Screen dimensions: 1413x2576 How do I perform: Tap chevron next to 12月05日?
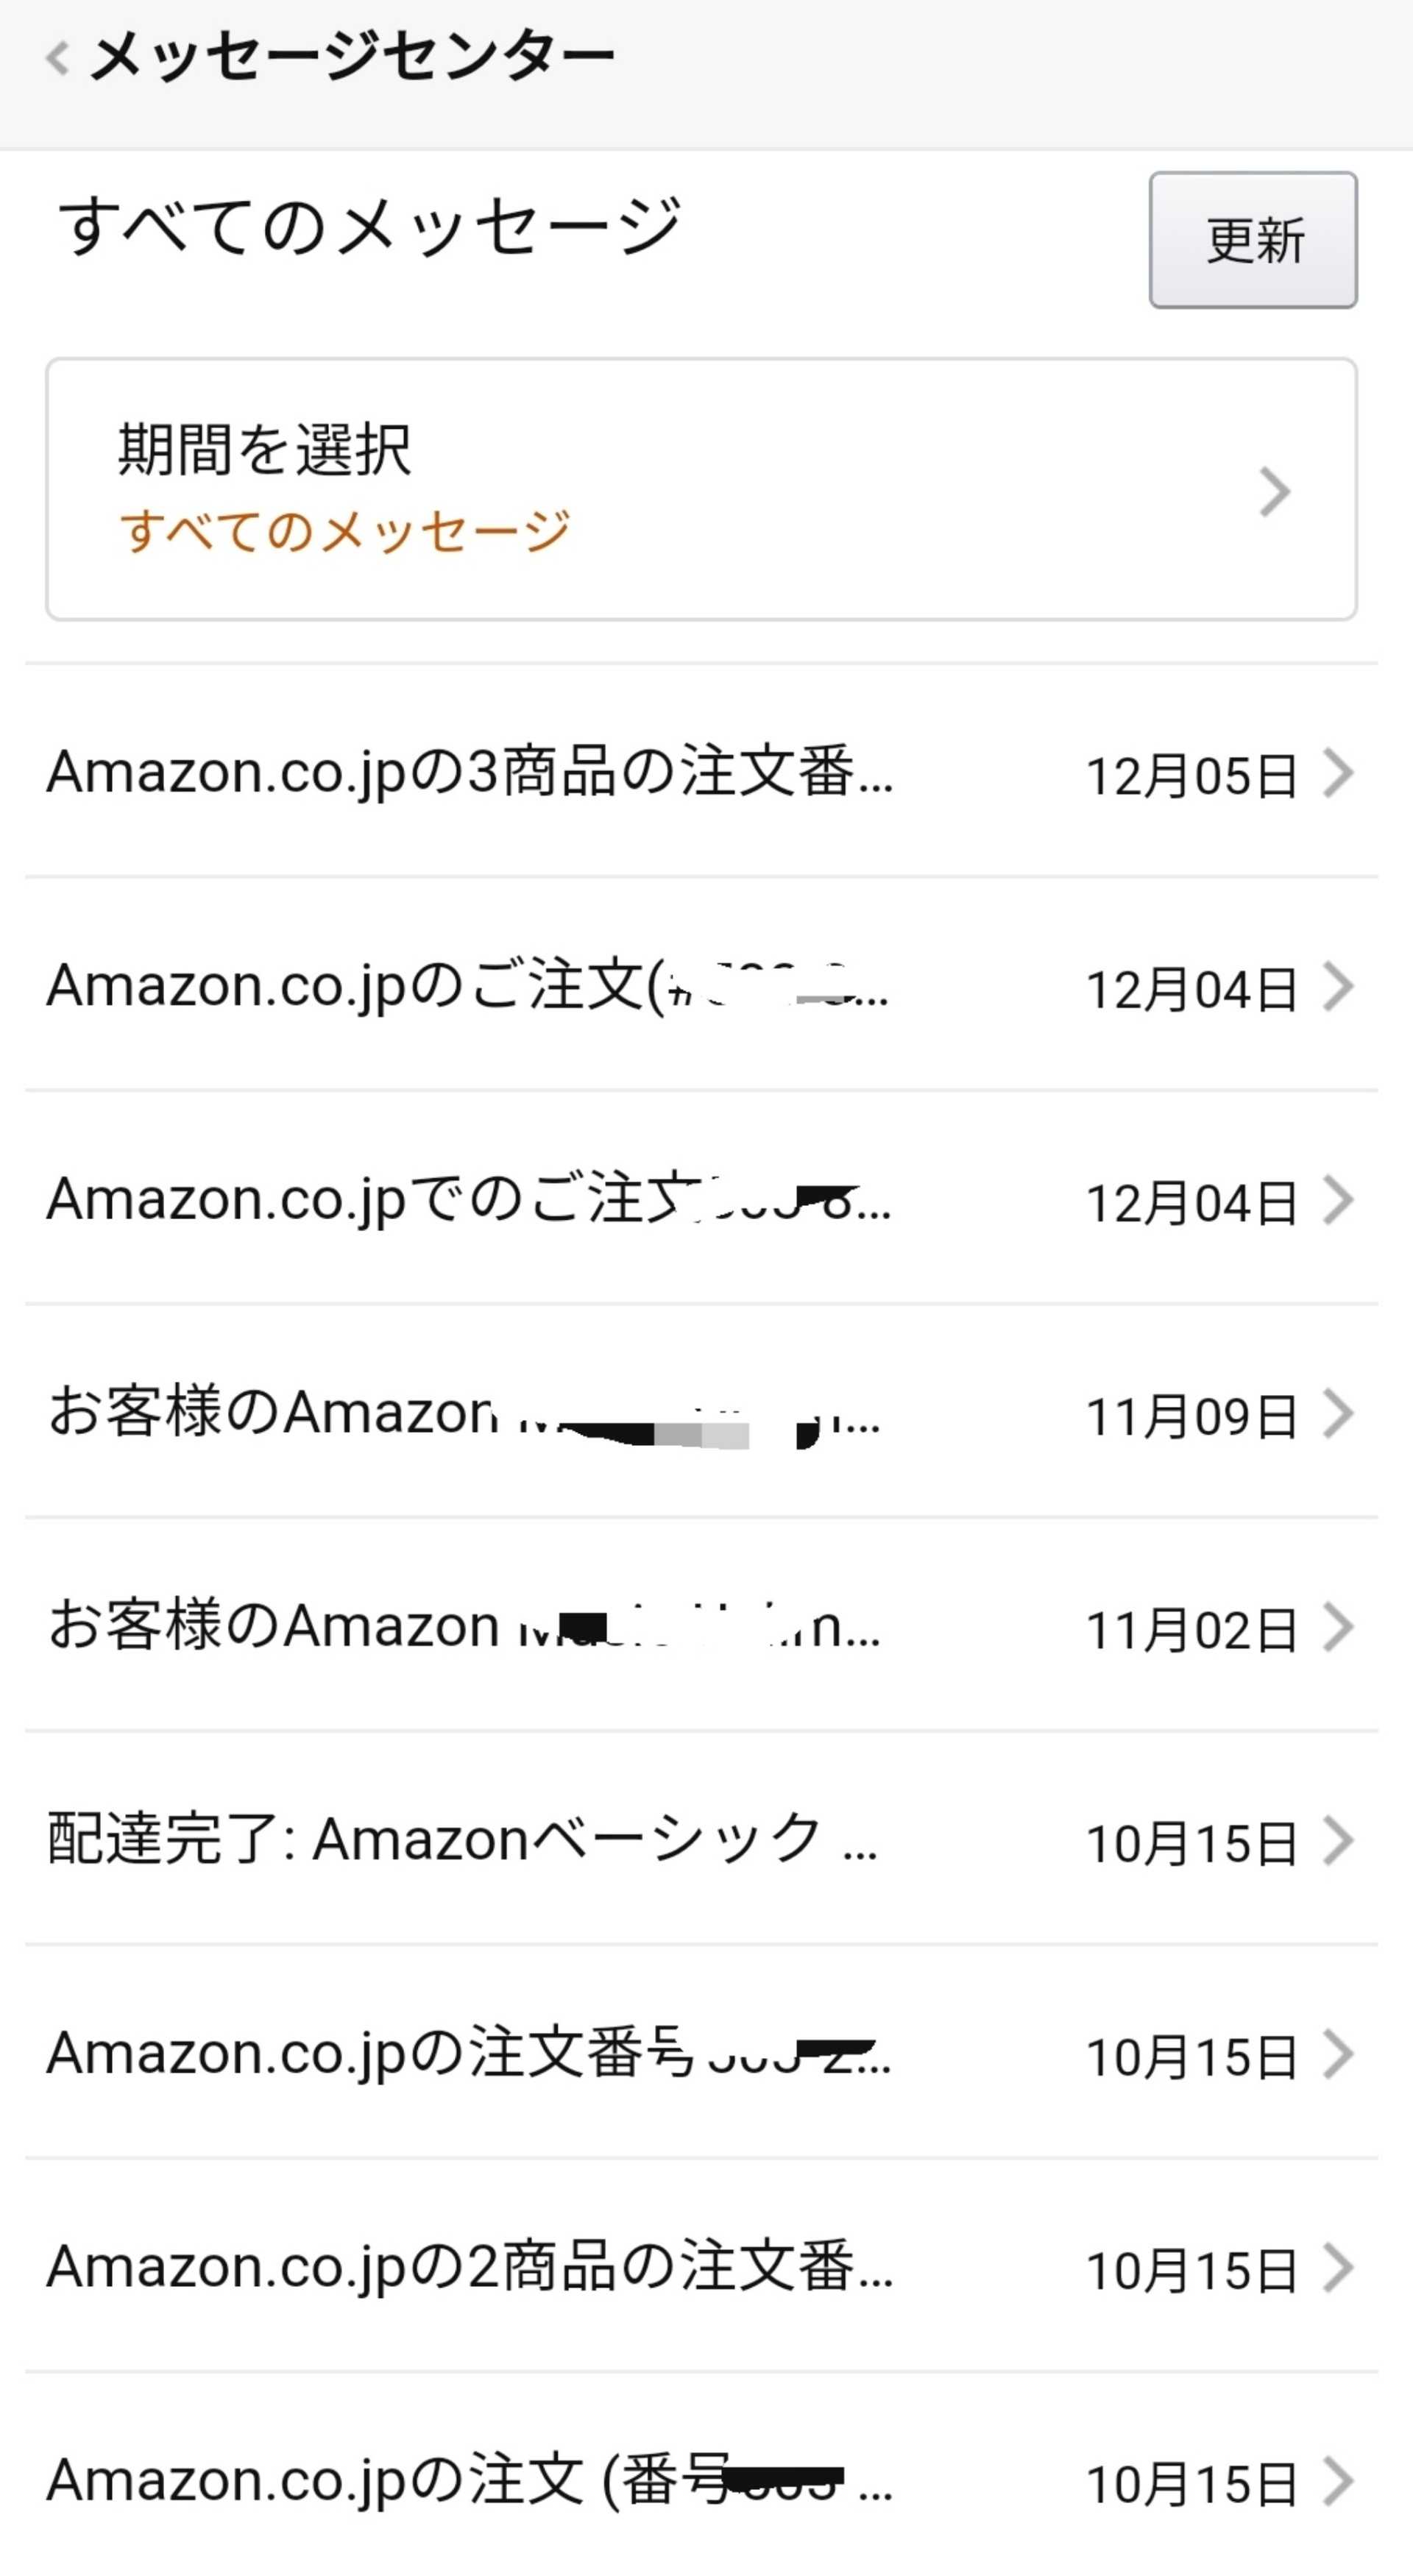pyautogui.click(x=1338, y=773)
